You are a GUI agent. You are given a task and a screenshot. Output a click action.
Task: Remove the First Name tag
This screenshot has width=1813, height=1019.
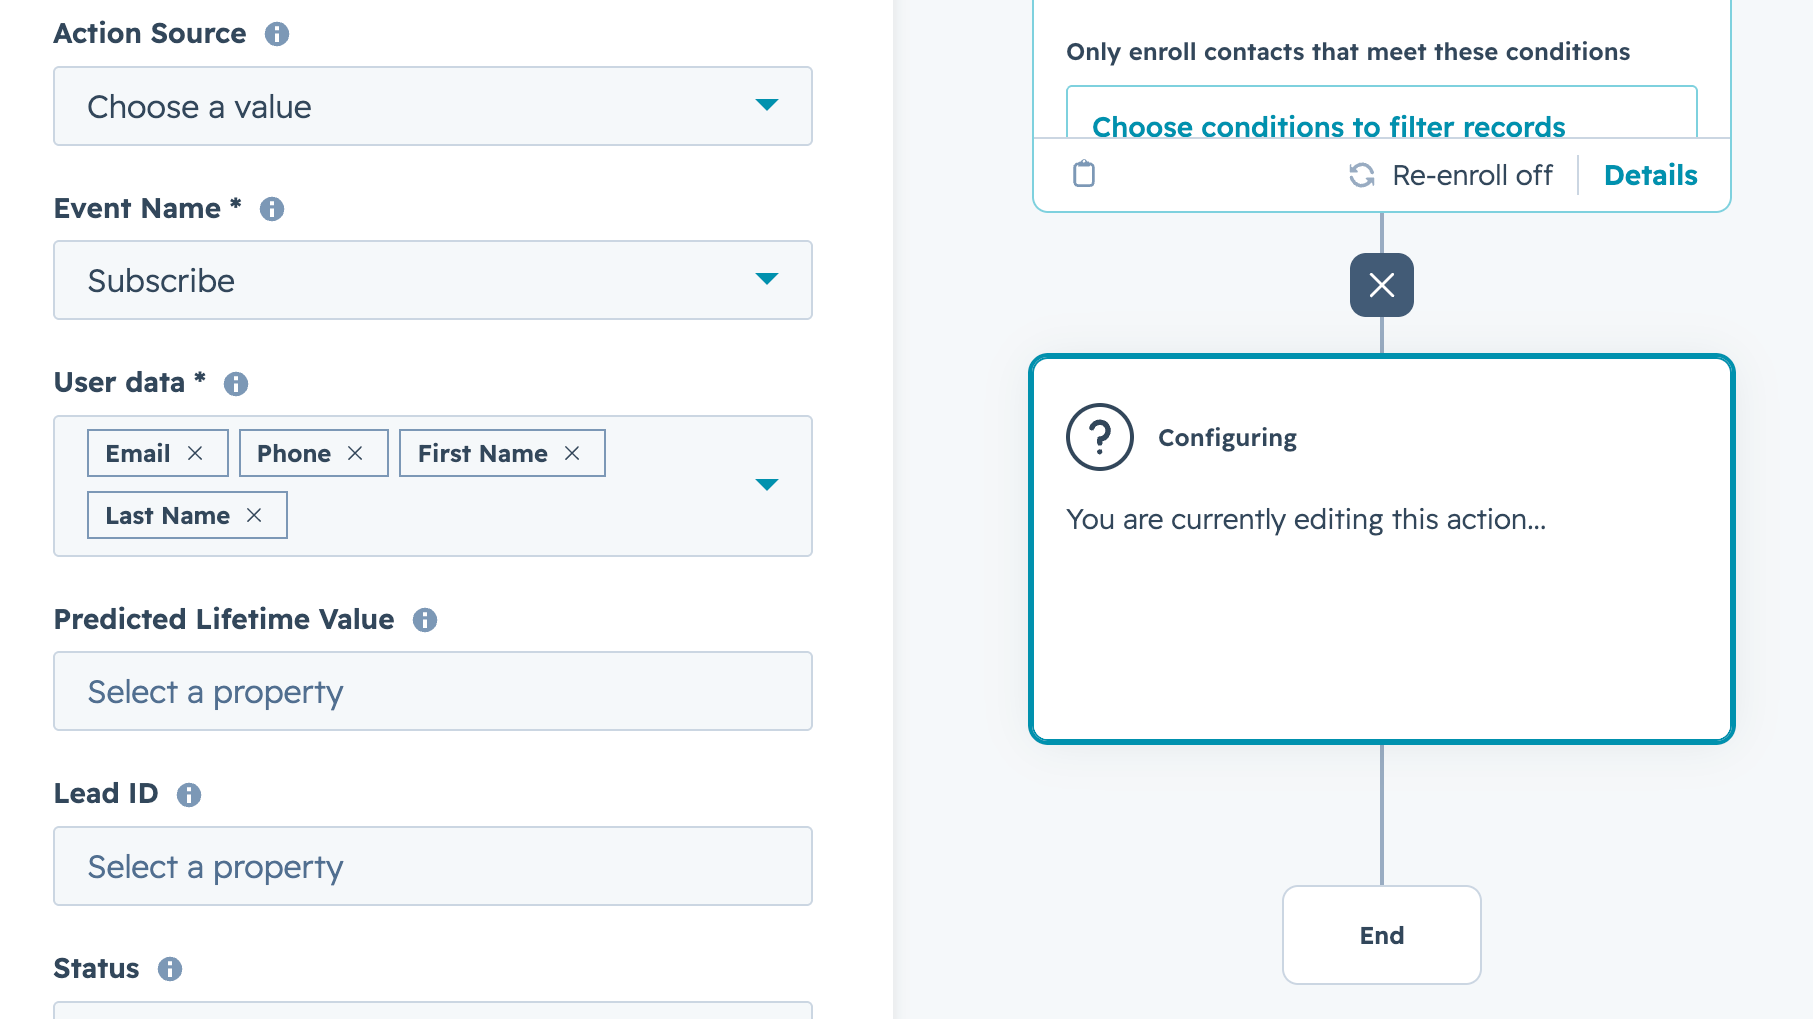(572, 453)
